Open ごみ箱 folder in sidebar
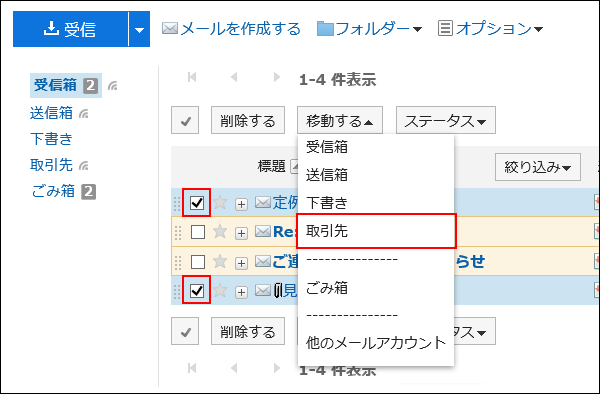600x394 pixels. tap(53, 191)
